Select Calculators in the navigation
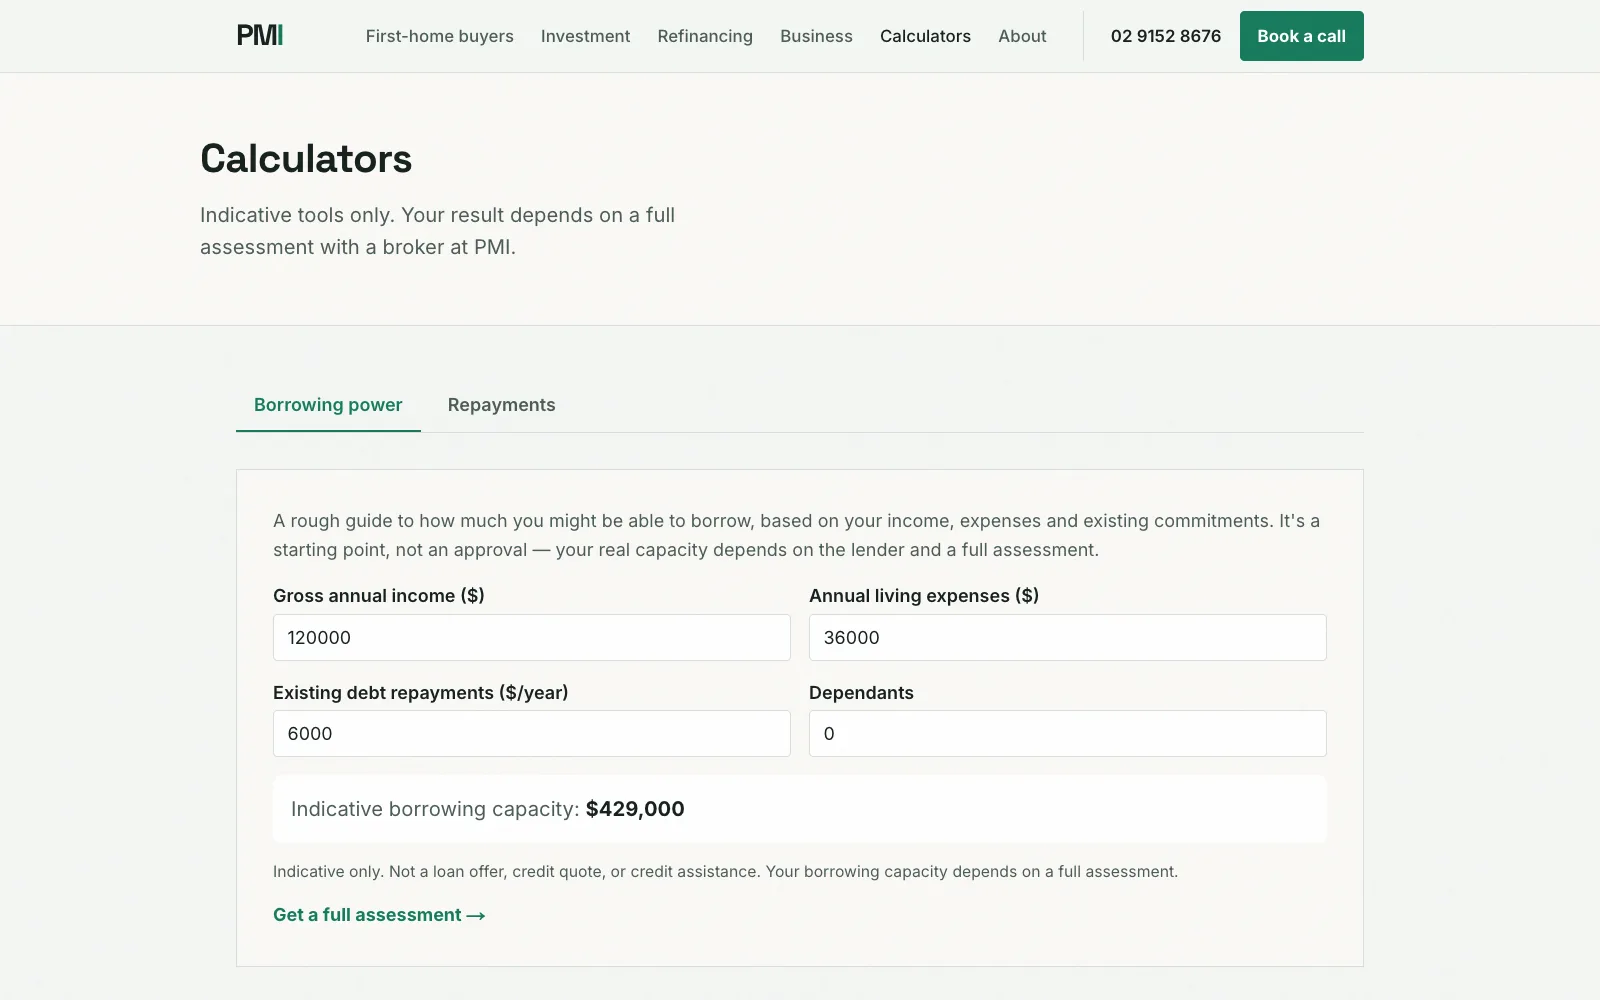Screen dimensions: 1600x1000 (925, 36)
